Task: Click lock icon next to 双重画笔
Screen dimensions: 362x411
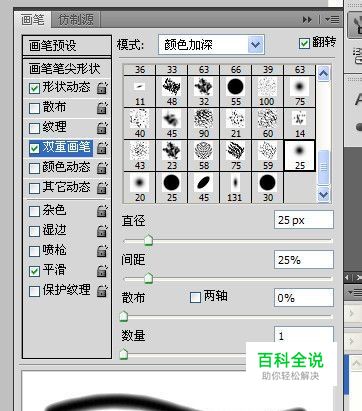Action: click(102, 148)
